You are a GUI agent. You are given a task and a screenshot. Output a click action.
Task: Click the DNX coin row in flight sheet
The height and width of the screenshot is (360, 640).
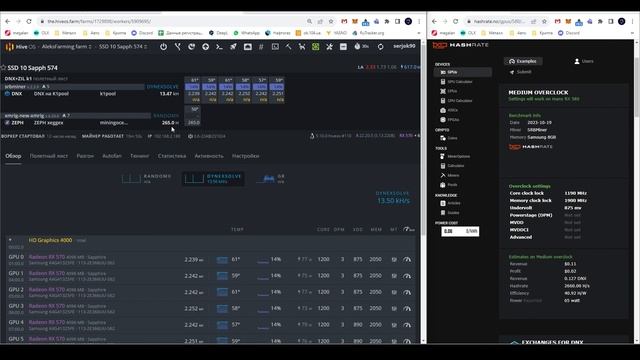pyautogui.click(x=91, y=93)
